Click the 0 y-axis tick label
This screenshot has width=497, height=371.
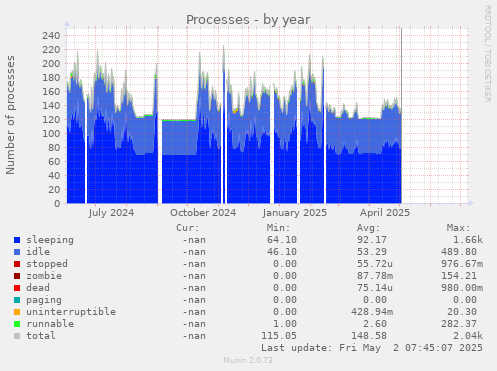tap(58, 203)
